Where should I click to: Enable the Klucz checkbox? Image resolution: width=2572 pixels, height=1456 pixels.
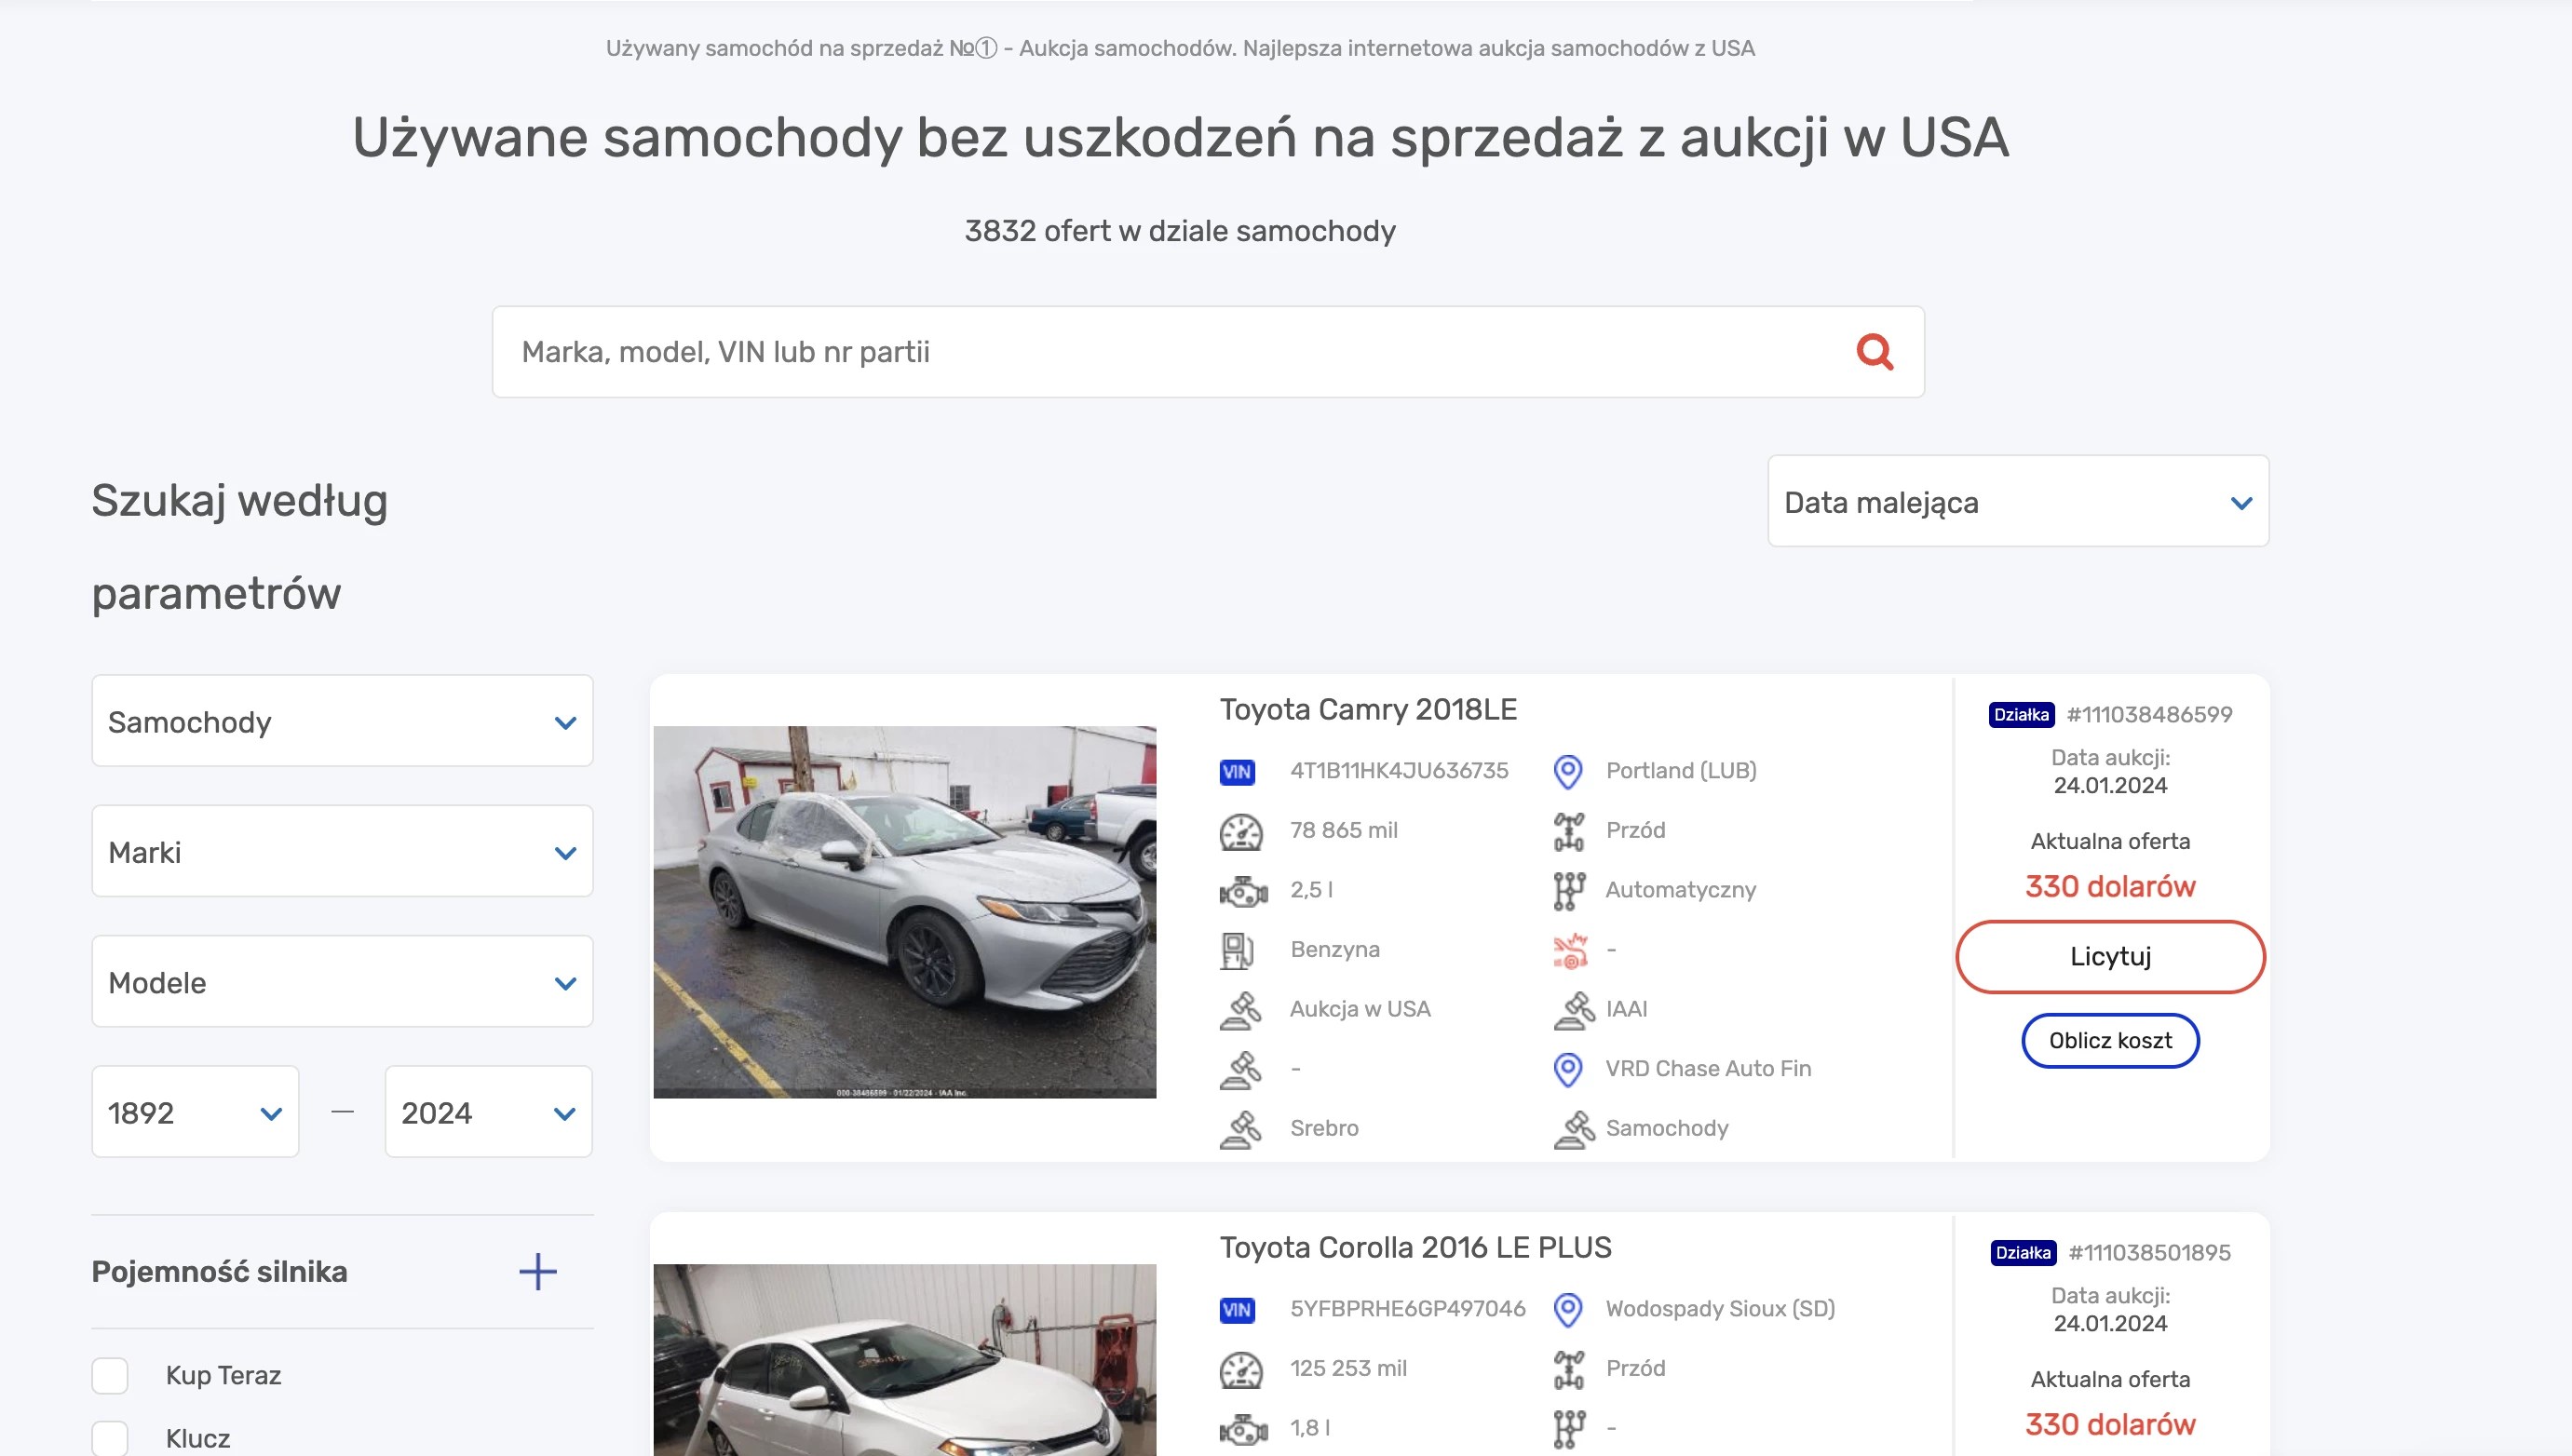pos(112,1431)
